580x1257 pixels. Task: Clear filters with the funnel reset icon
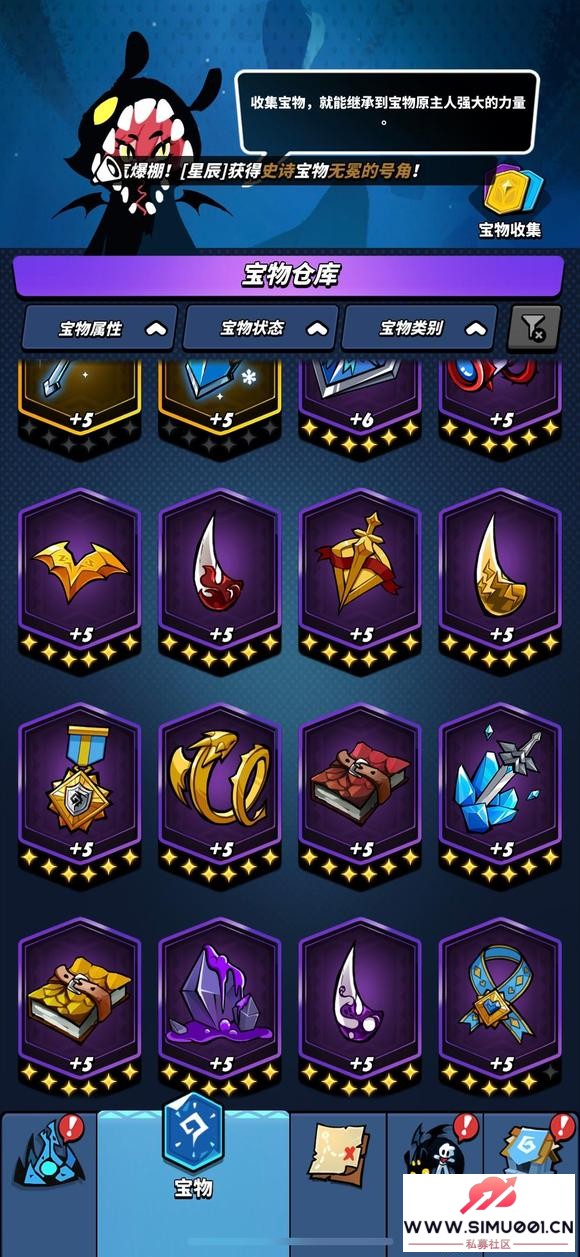[535, 328]
